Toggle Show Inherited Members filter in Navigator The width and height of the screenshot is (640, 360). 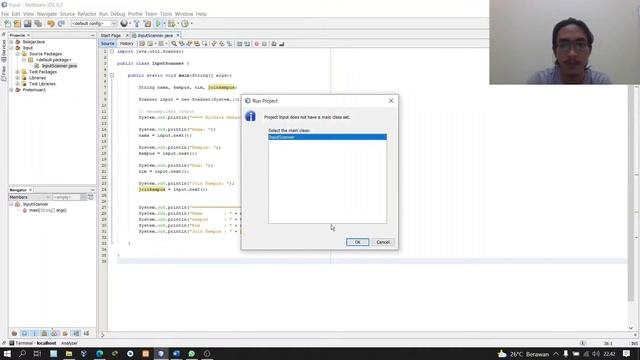tap(14, 333)
